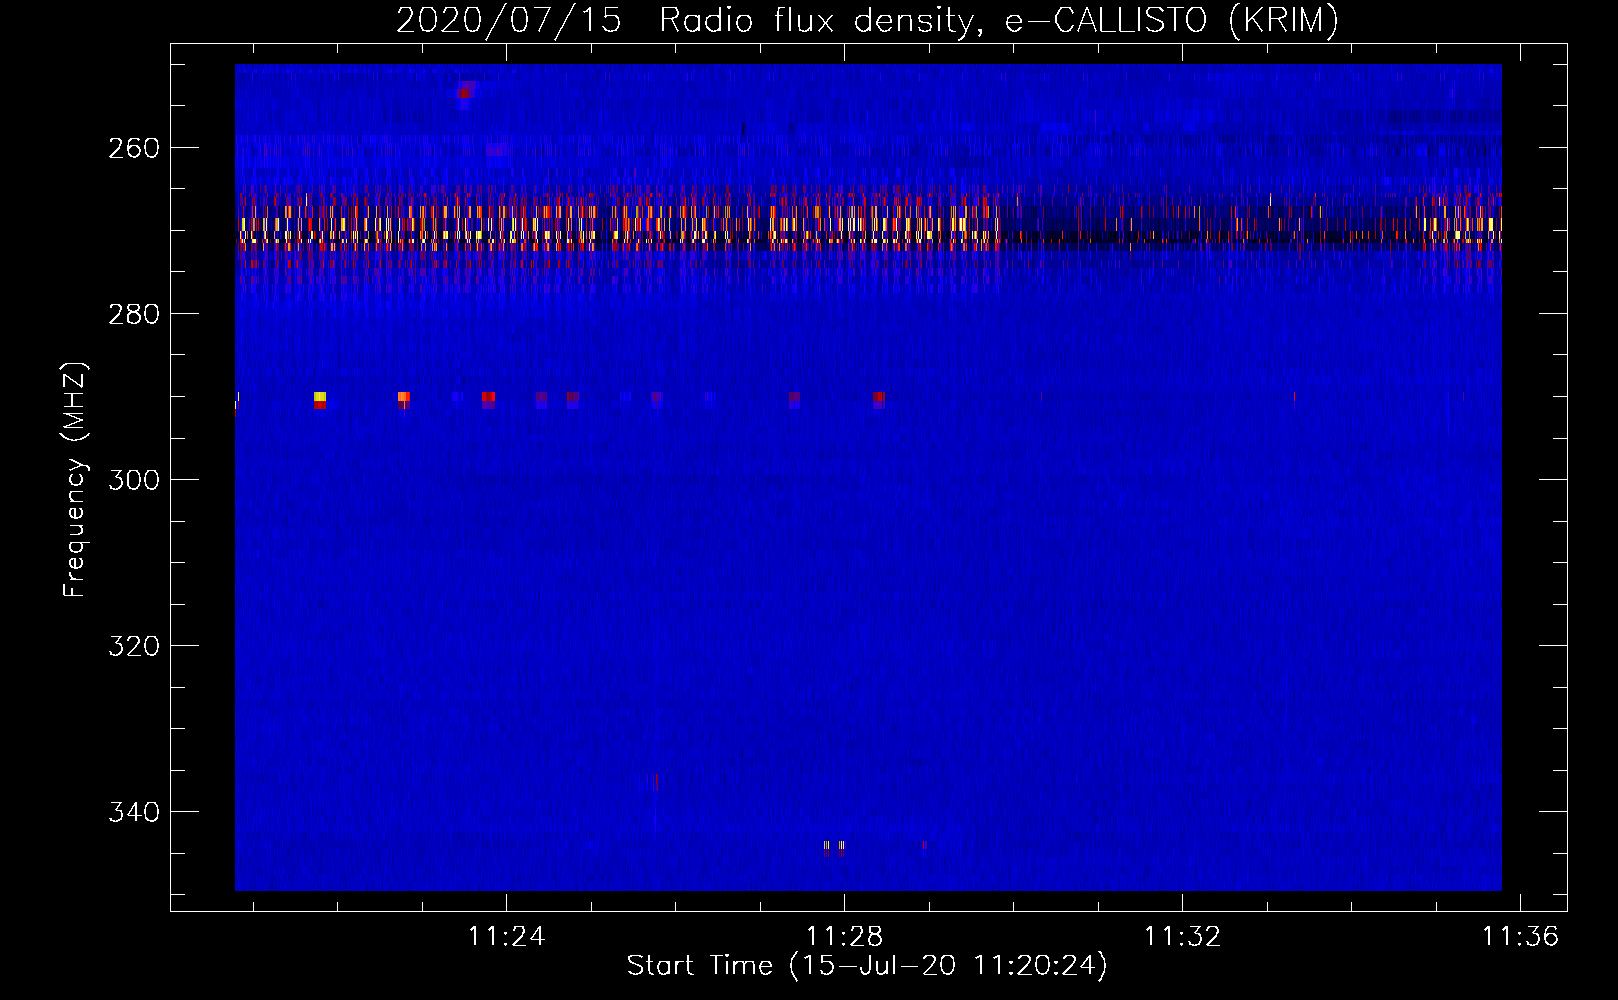Viewport: 1618px width, 1000px height.
Task: Click the 320 frequency tick label
Action: [134, 646]
